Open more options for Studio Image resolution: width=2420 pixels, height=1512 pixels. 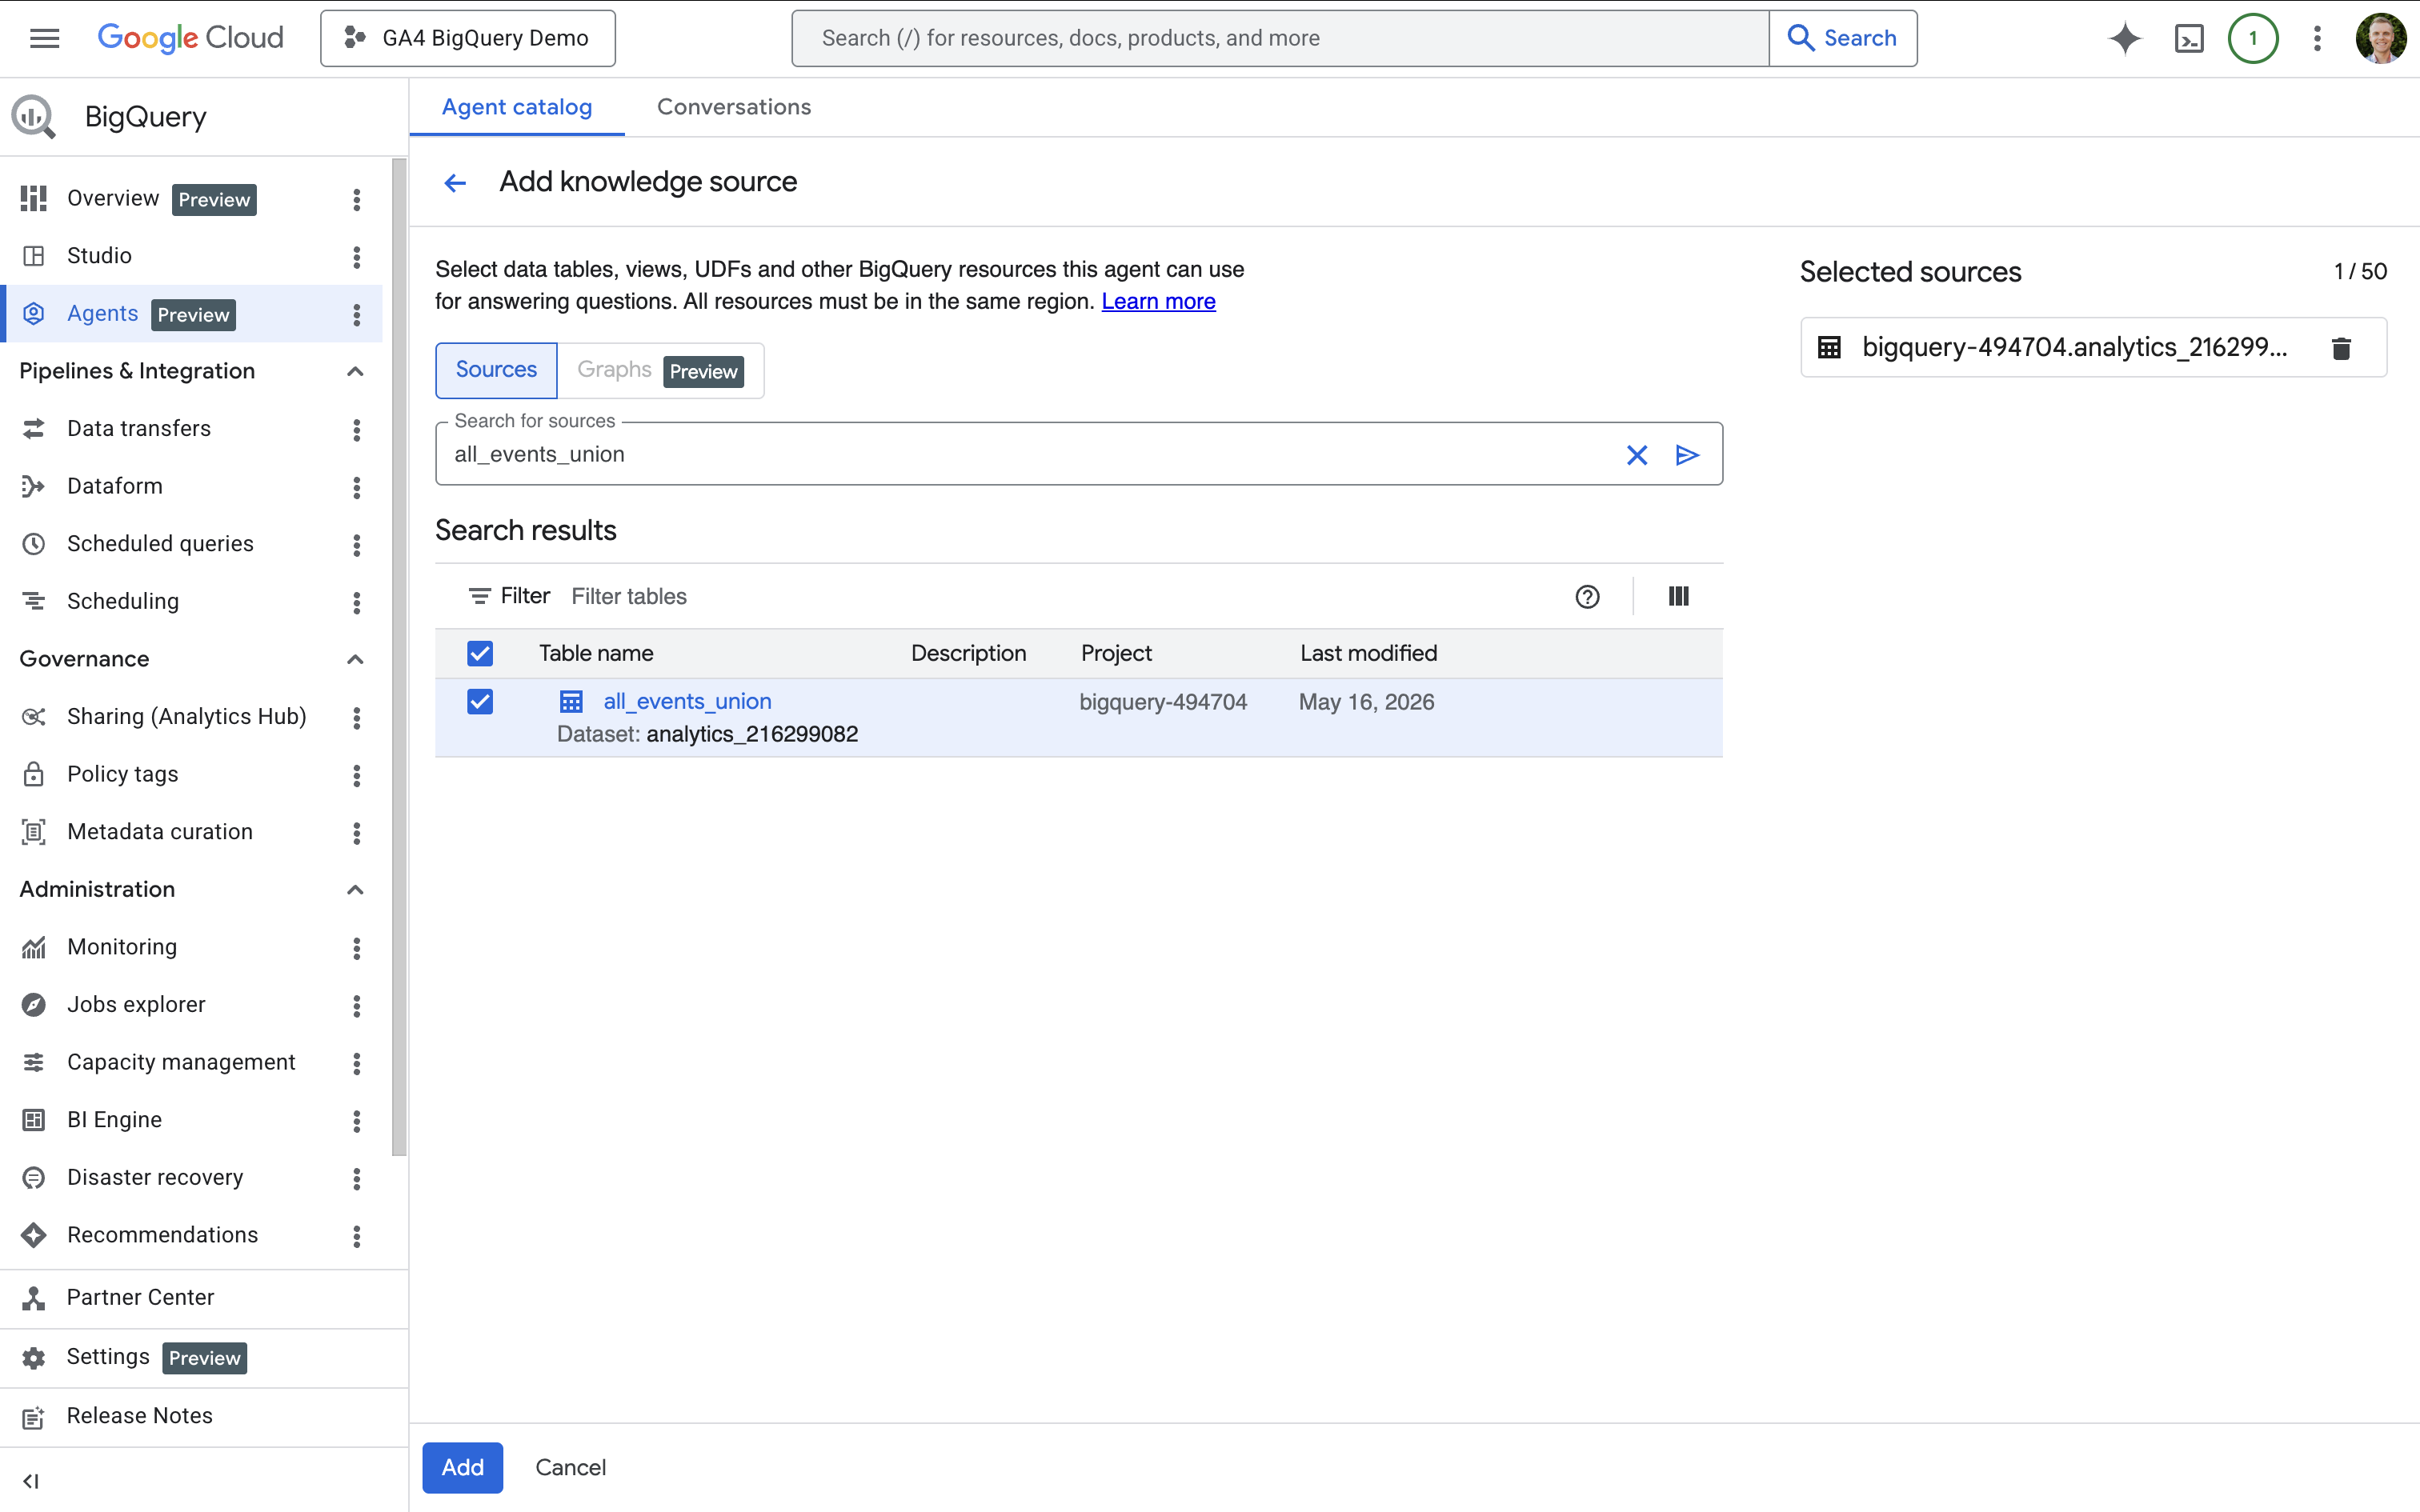pyautogui.click(x=356, y=257)
